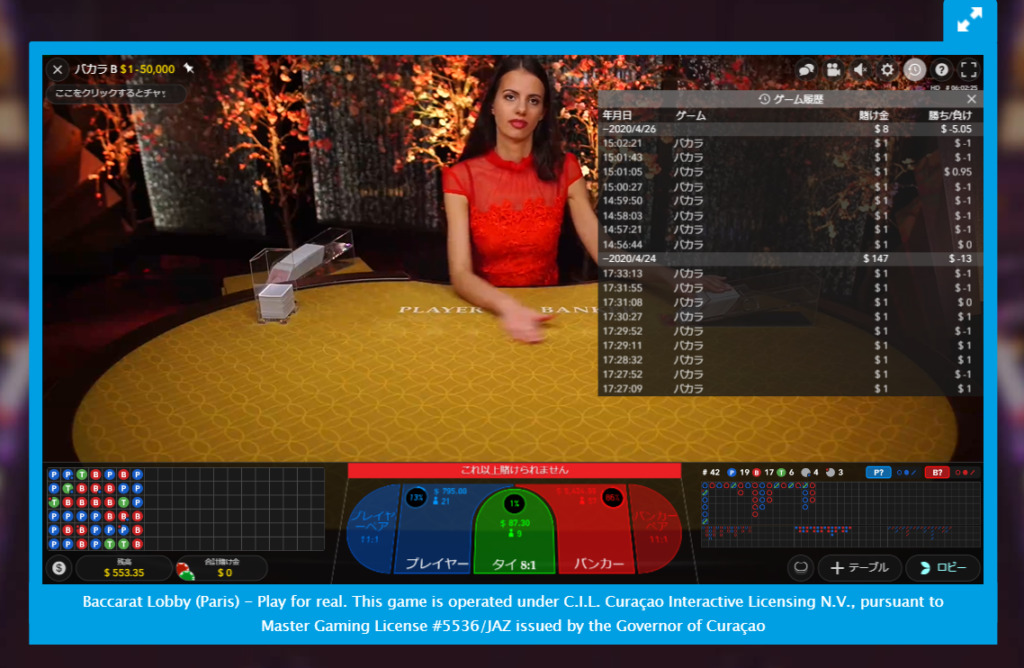Return to lobby via ロビー button
This screenshot has width=1024, height=668.
(942, 568)
